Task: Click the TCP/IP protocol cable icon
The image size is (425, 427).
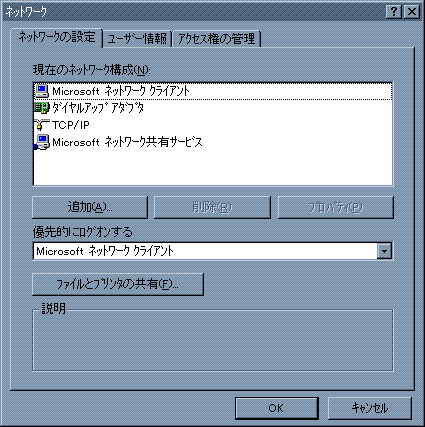Action: 42,125
